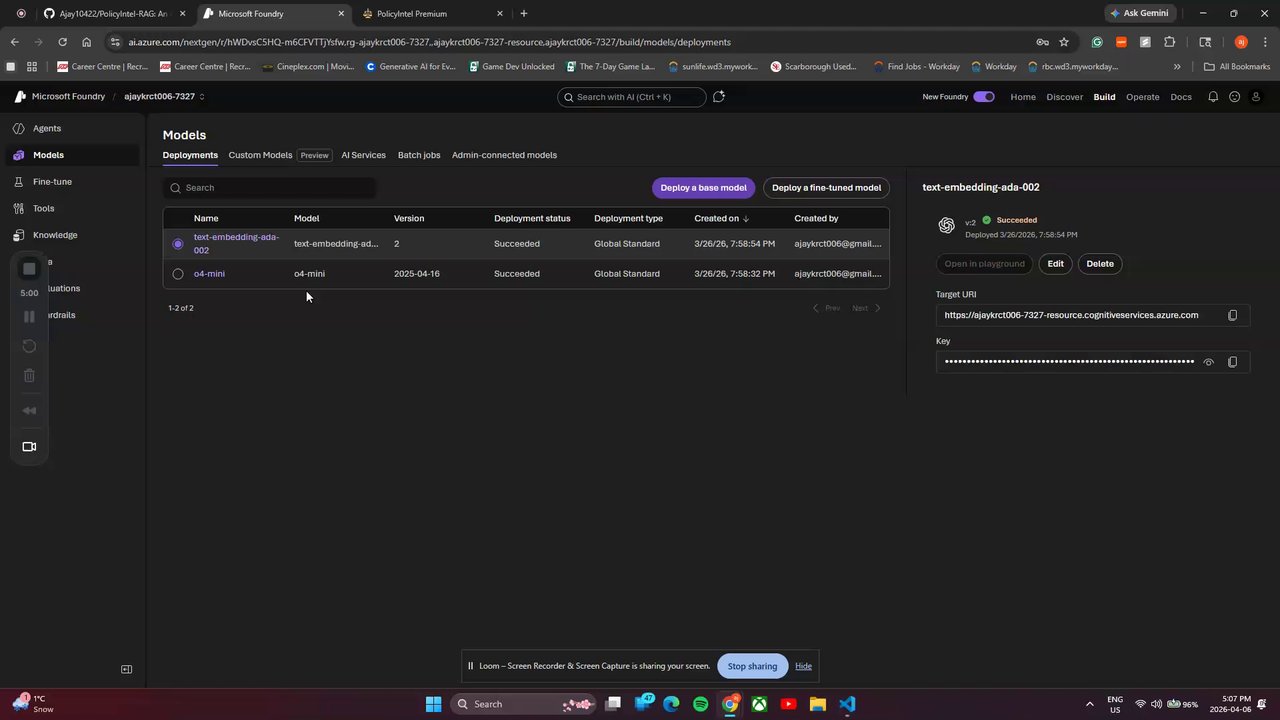Launch Spotify from the taskbar

[700, 704]
